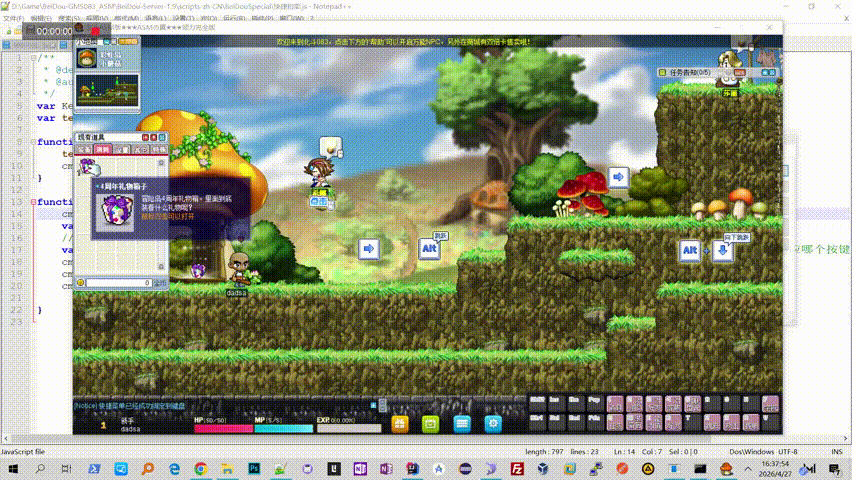The width and height of the screenshot is (852, 480).
Task: Open the notification center icon on taskbar
Action: (835, 469)
